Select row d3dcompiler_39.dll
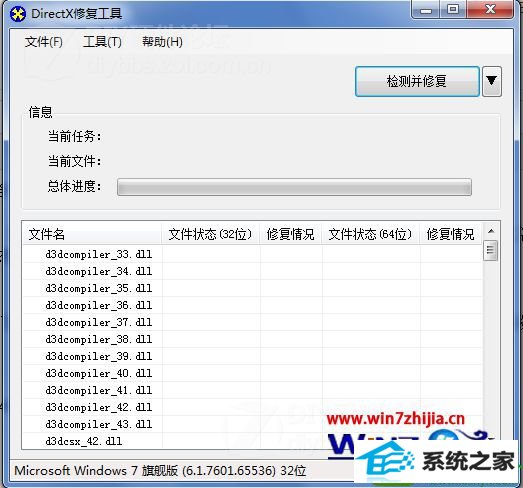The image size is (523, 488). pyautogui.click(x=252, y=356)
